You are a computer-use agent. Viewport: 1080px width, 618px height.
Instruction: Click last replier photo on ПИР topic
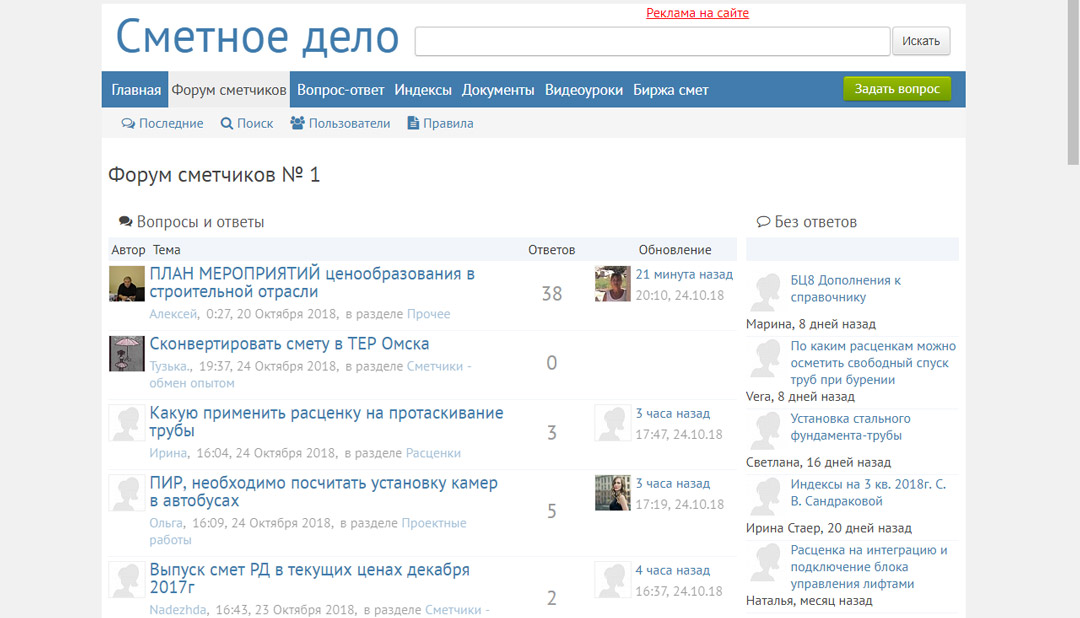pos(612,492)
